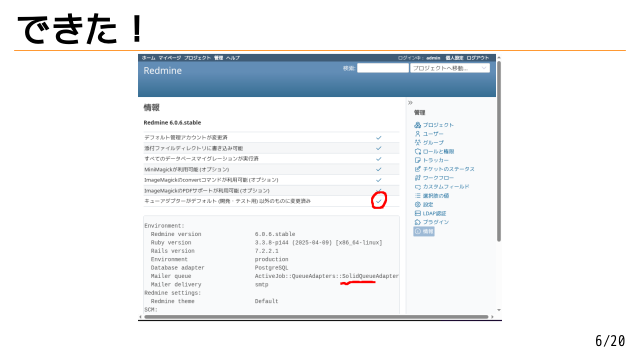640x360 pixels.
Task: Click the horizontal scrollbar thumb
Action: tap(316, 317)
